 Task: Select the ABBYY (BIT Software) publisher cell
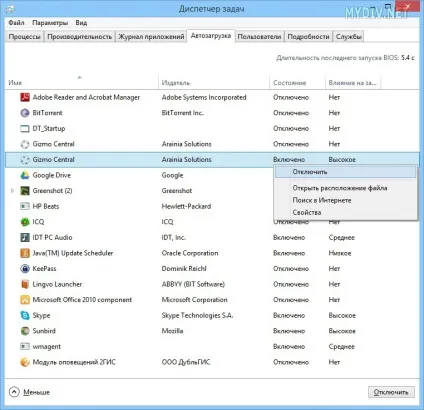[x=193, y=284]
